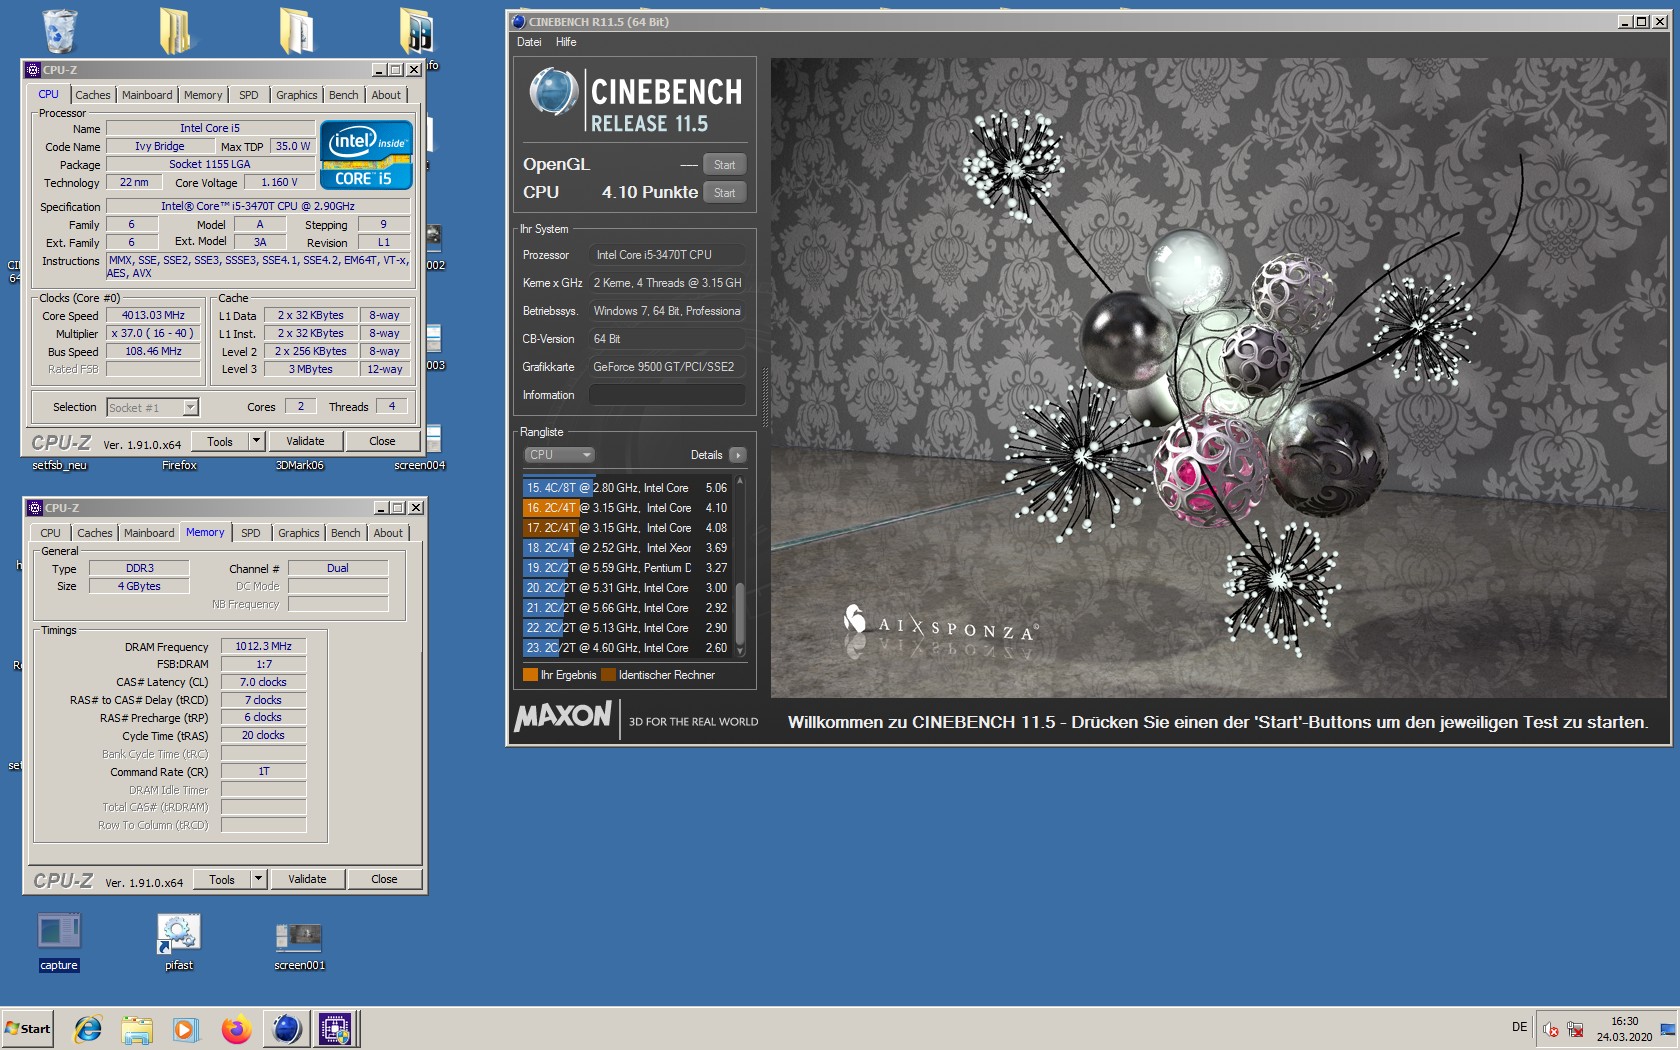Image resolution: width=1680 pixels, height=1050 pixels.
Task: Click the Intel Core i5 logo in CPU-Z
Action: click(x=366, y=155)
